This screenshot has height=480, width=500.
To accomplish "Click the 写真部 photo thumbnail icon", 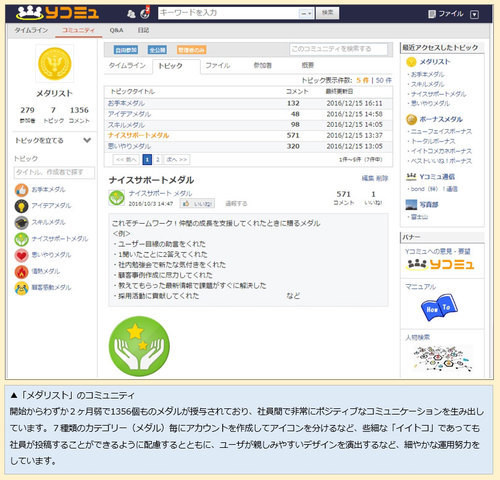I will click(411, 205).
